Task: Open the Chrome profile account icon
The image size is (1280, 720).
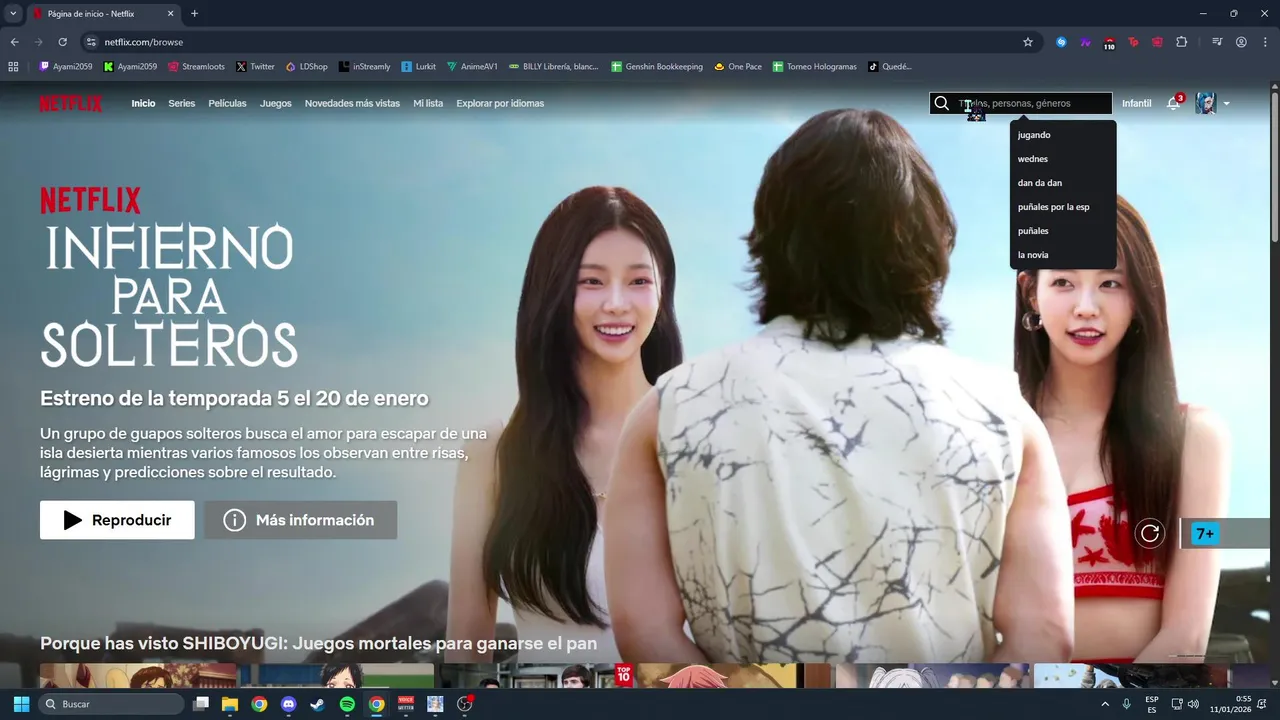Action: tap(1241, 42)
